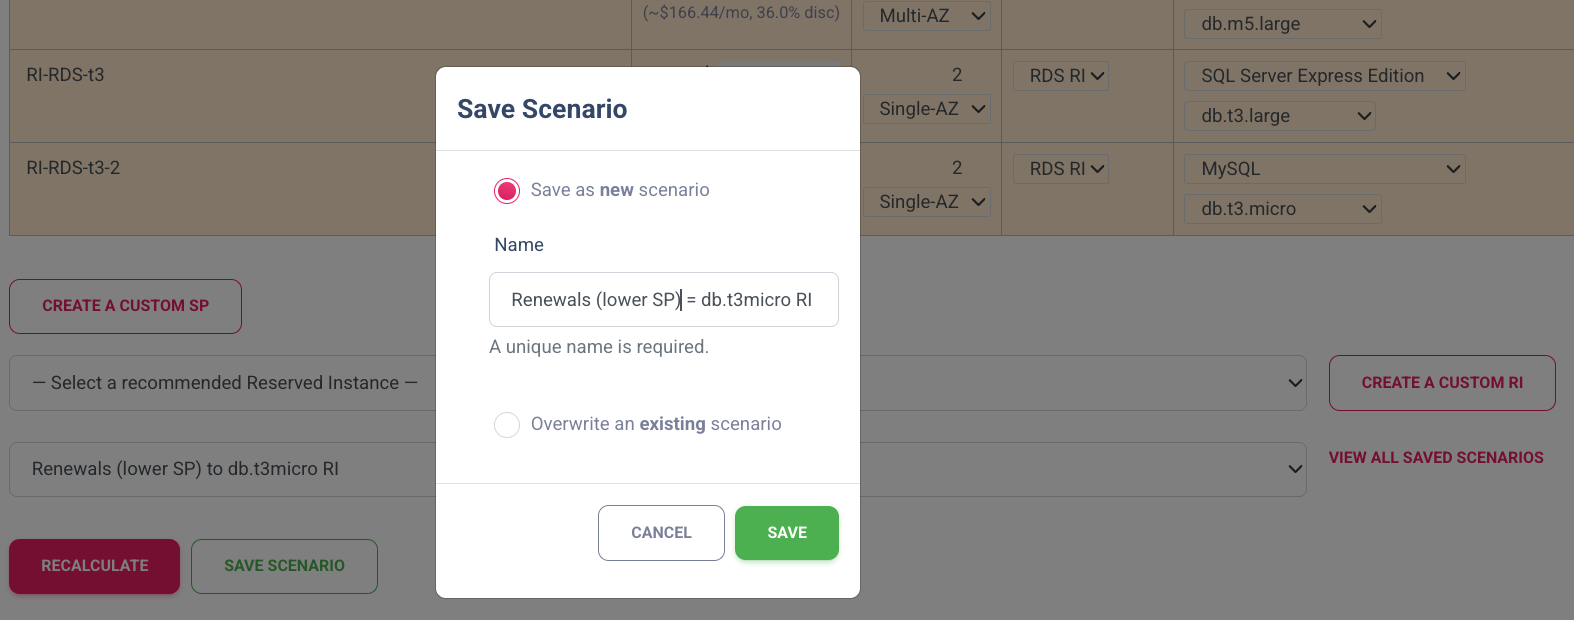The image size is (1574, 620).
Task: Click the RECALCULATE button
Action: pyautogui.click(x=94, y=566)
